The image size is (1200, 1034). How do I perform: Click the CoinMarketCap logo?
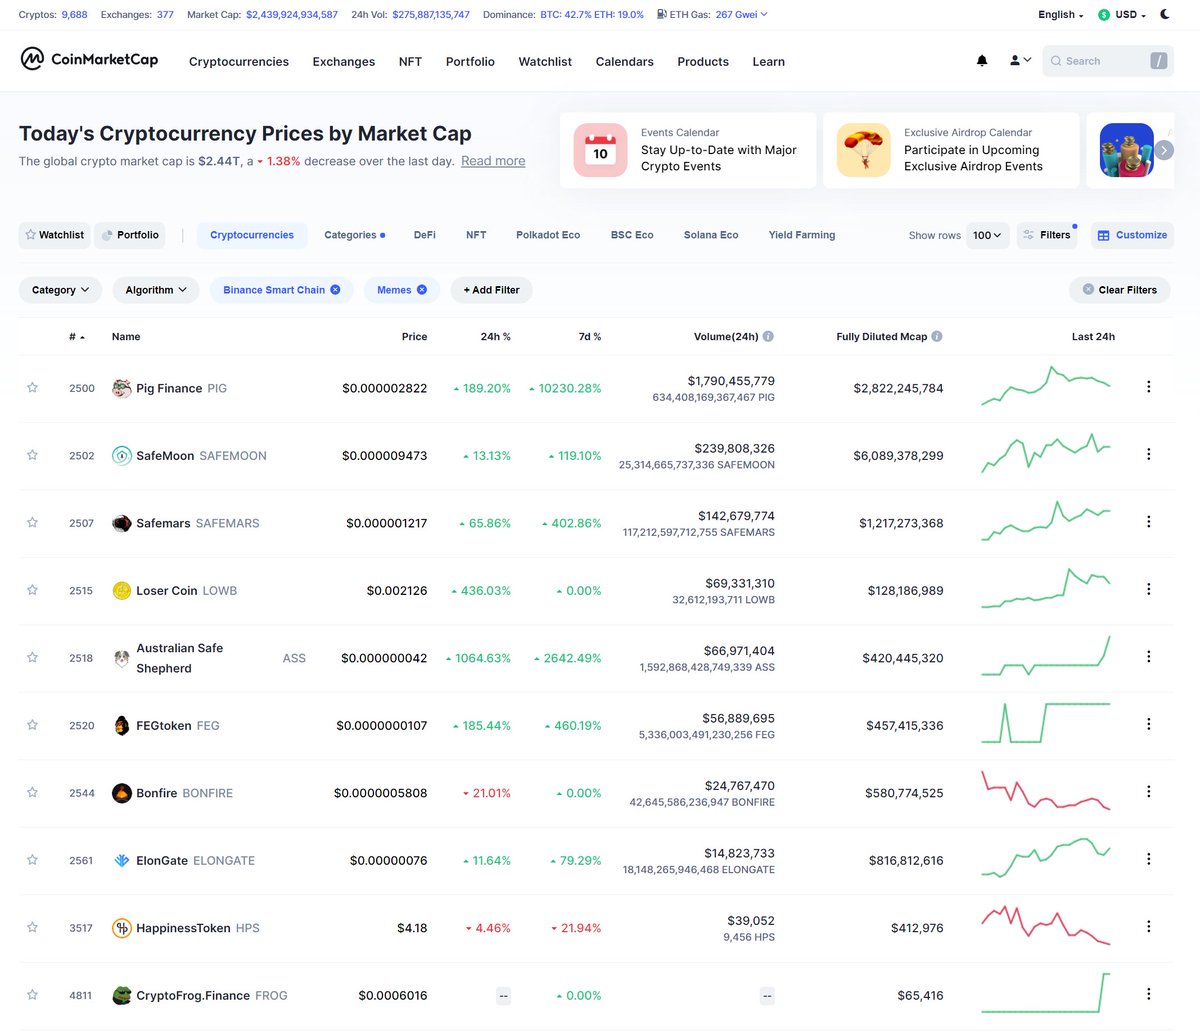89,59
